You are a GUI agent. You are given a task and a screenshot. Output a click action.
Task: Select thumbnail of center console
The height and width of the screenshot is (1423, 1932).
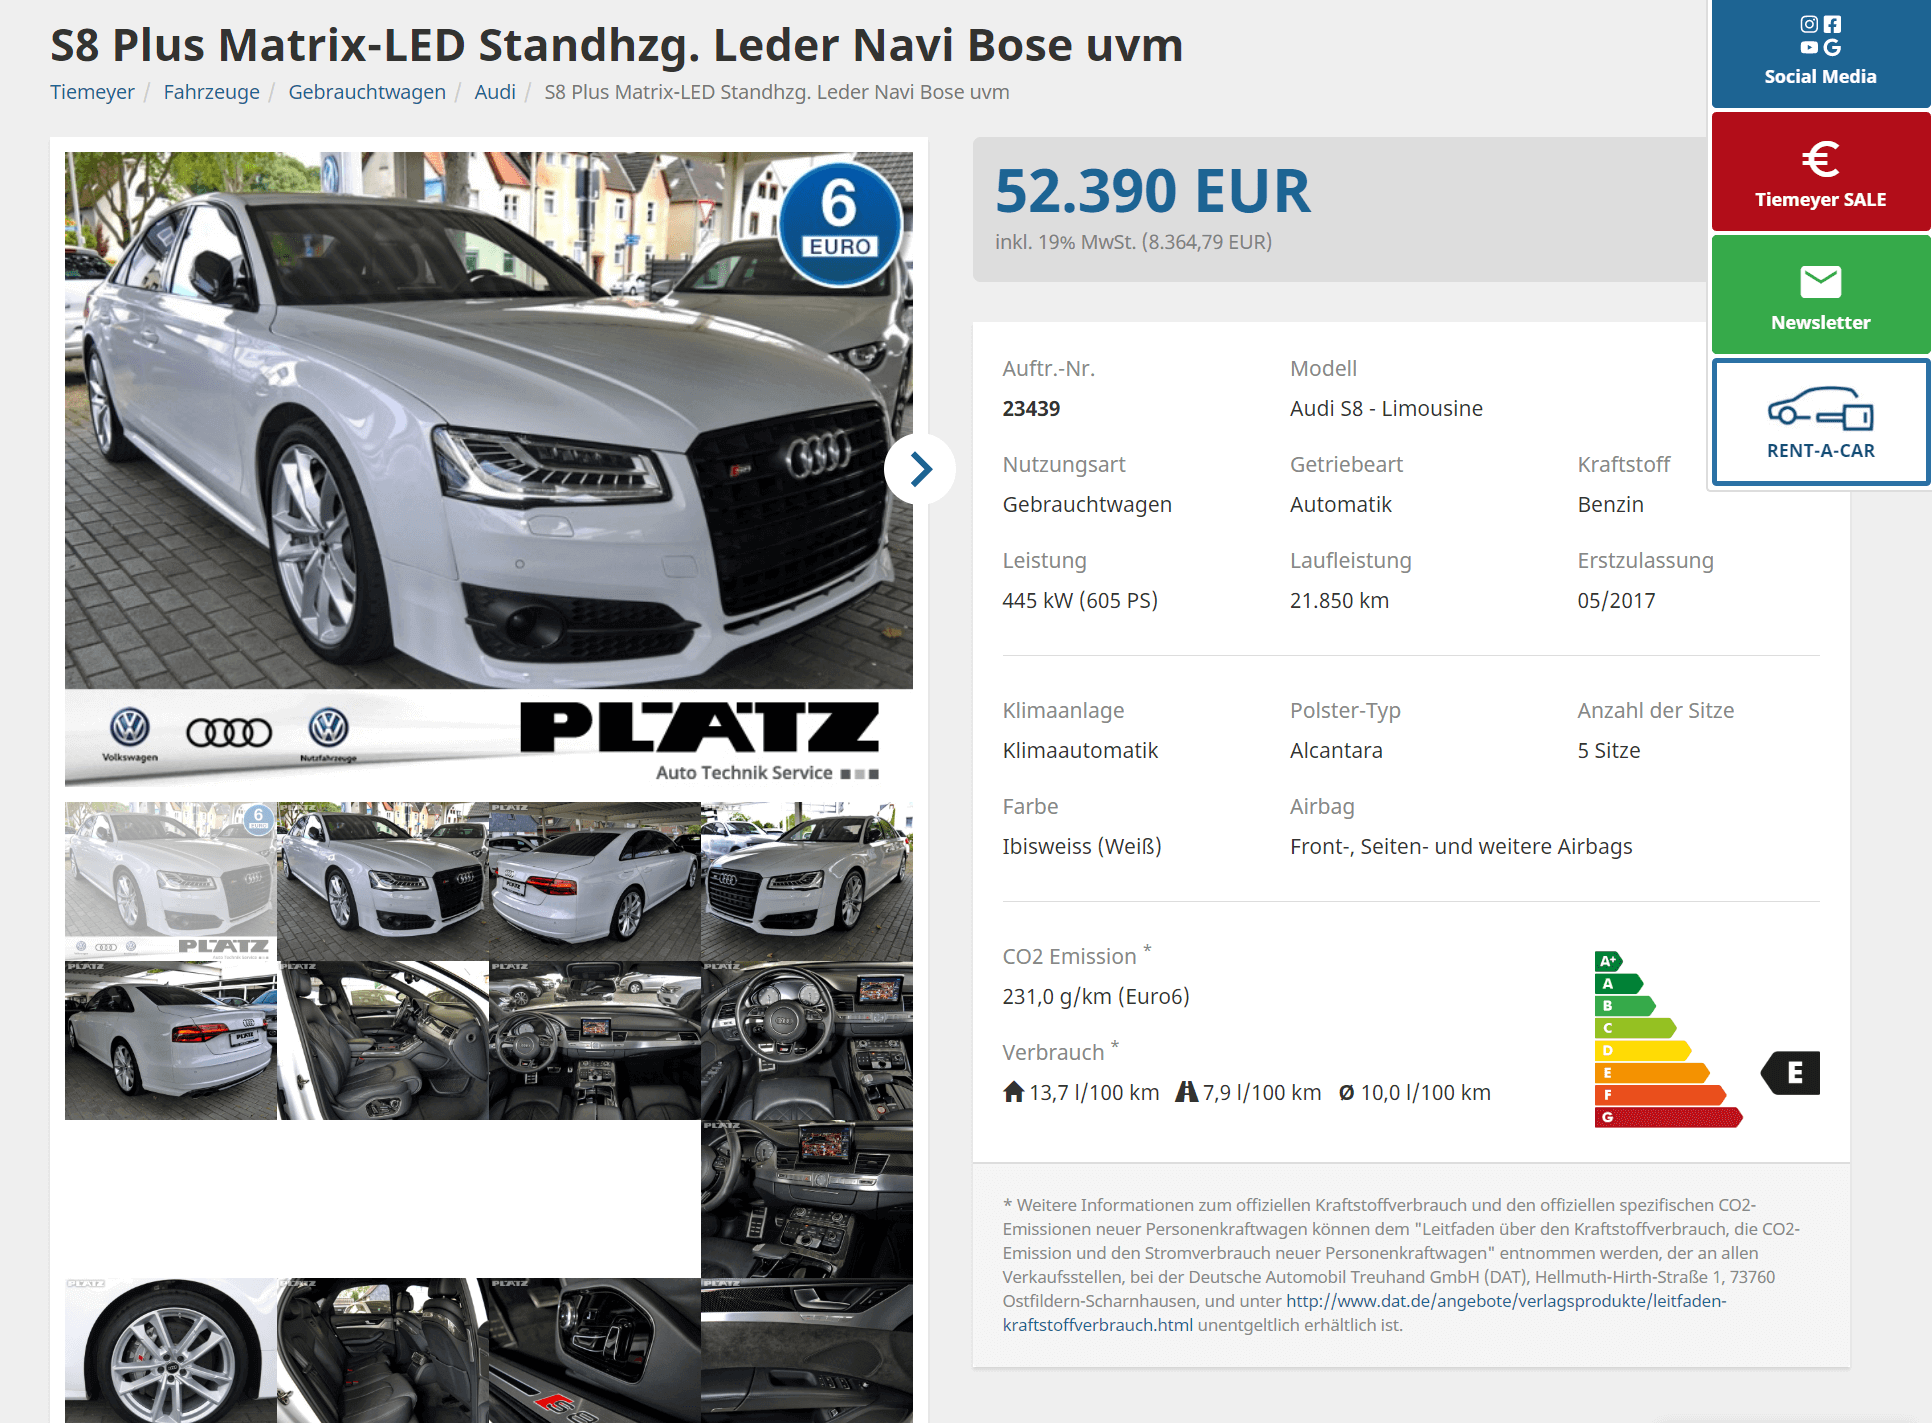click(807, 1199)
